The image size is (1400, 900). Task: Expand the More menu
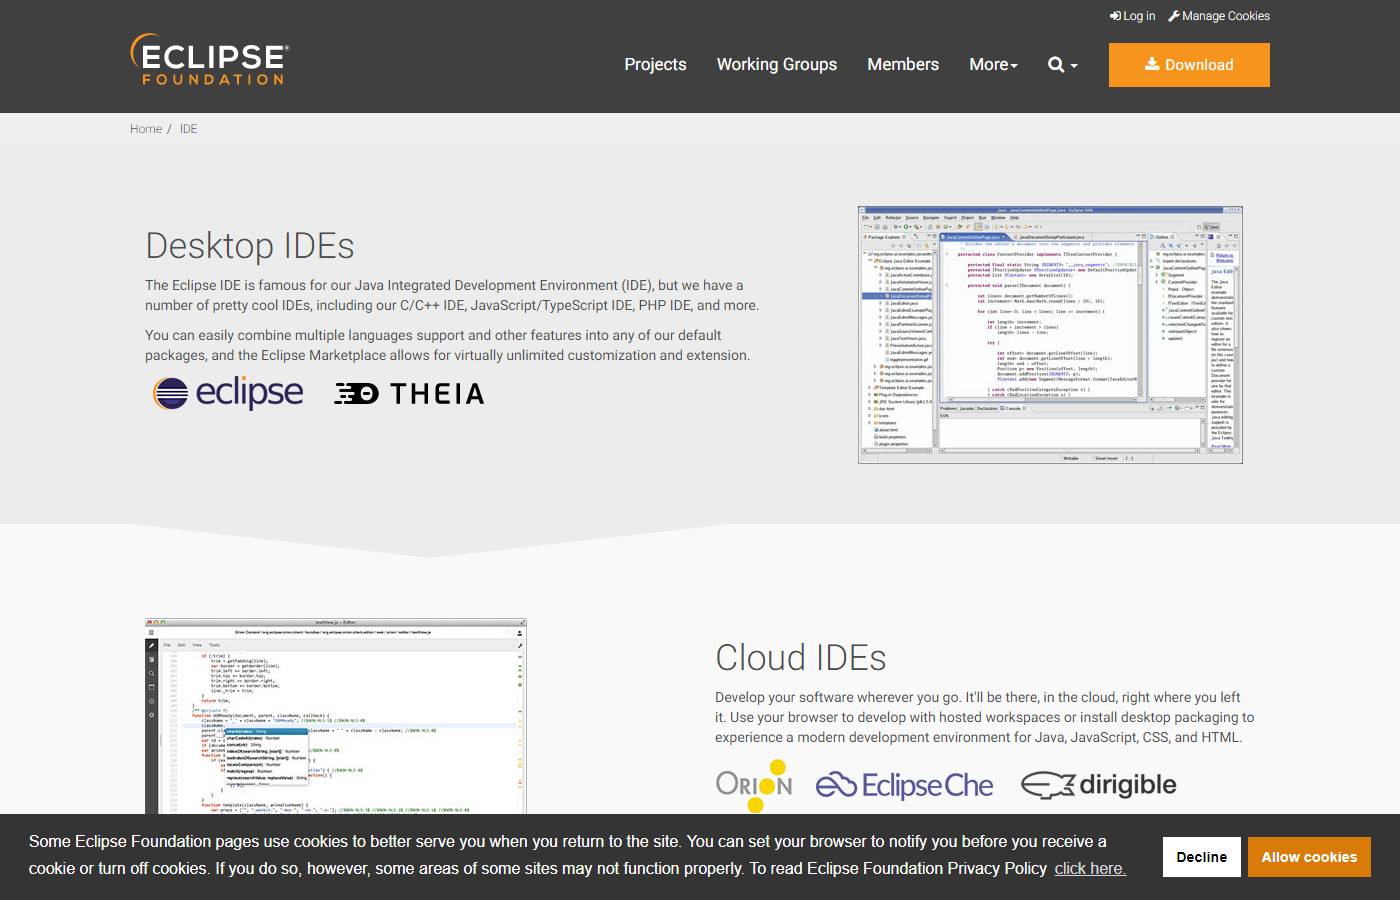(993, 64)
